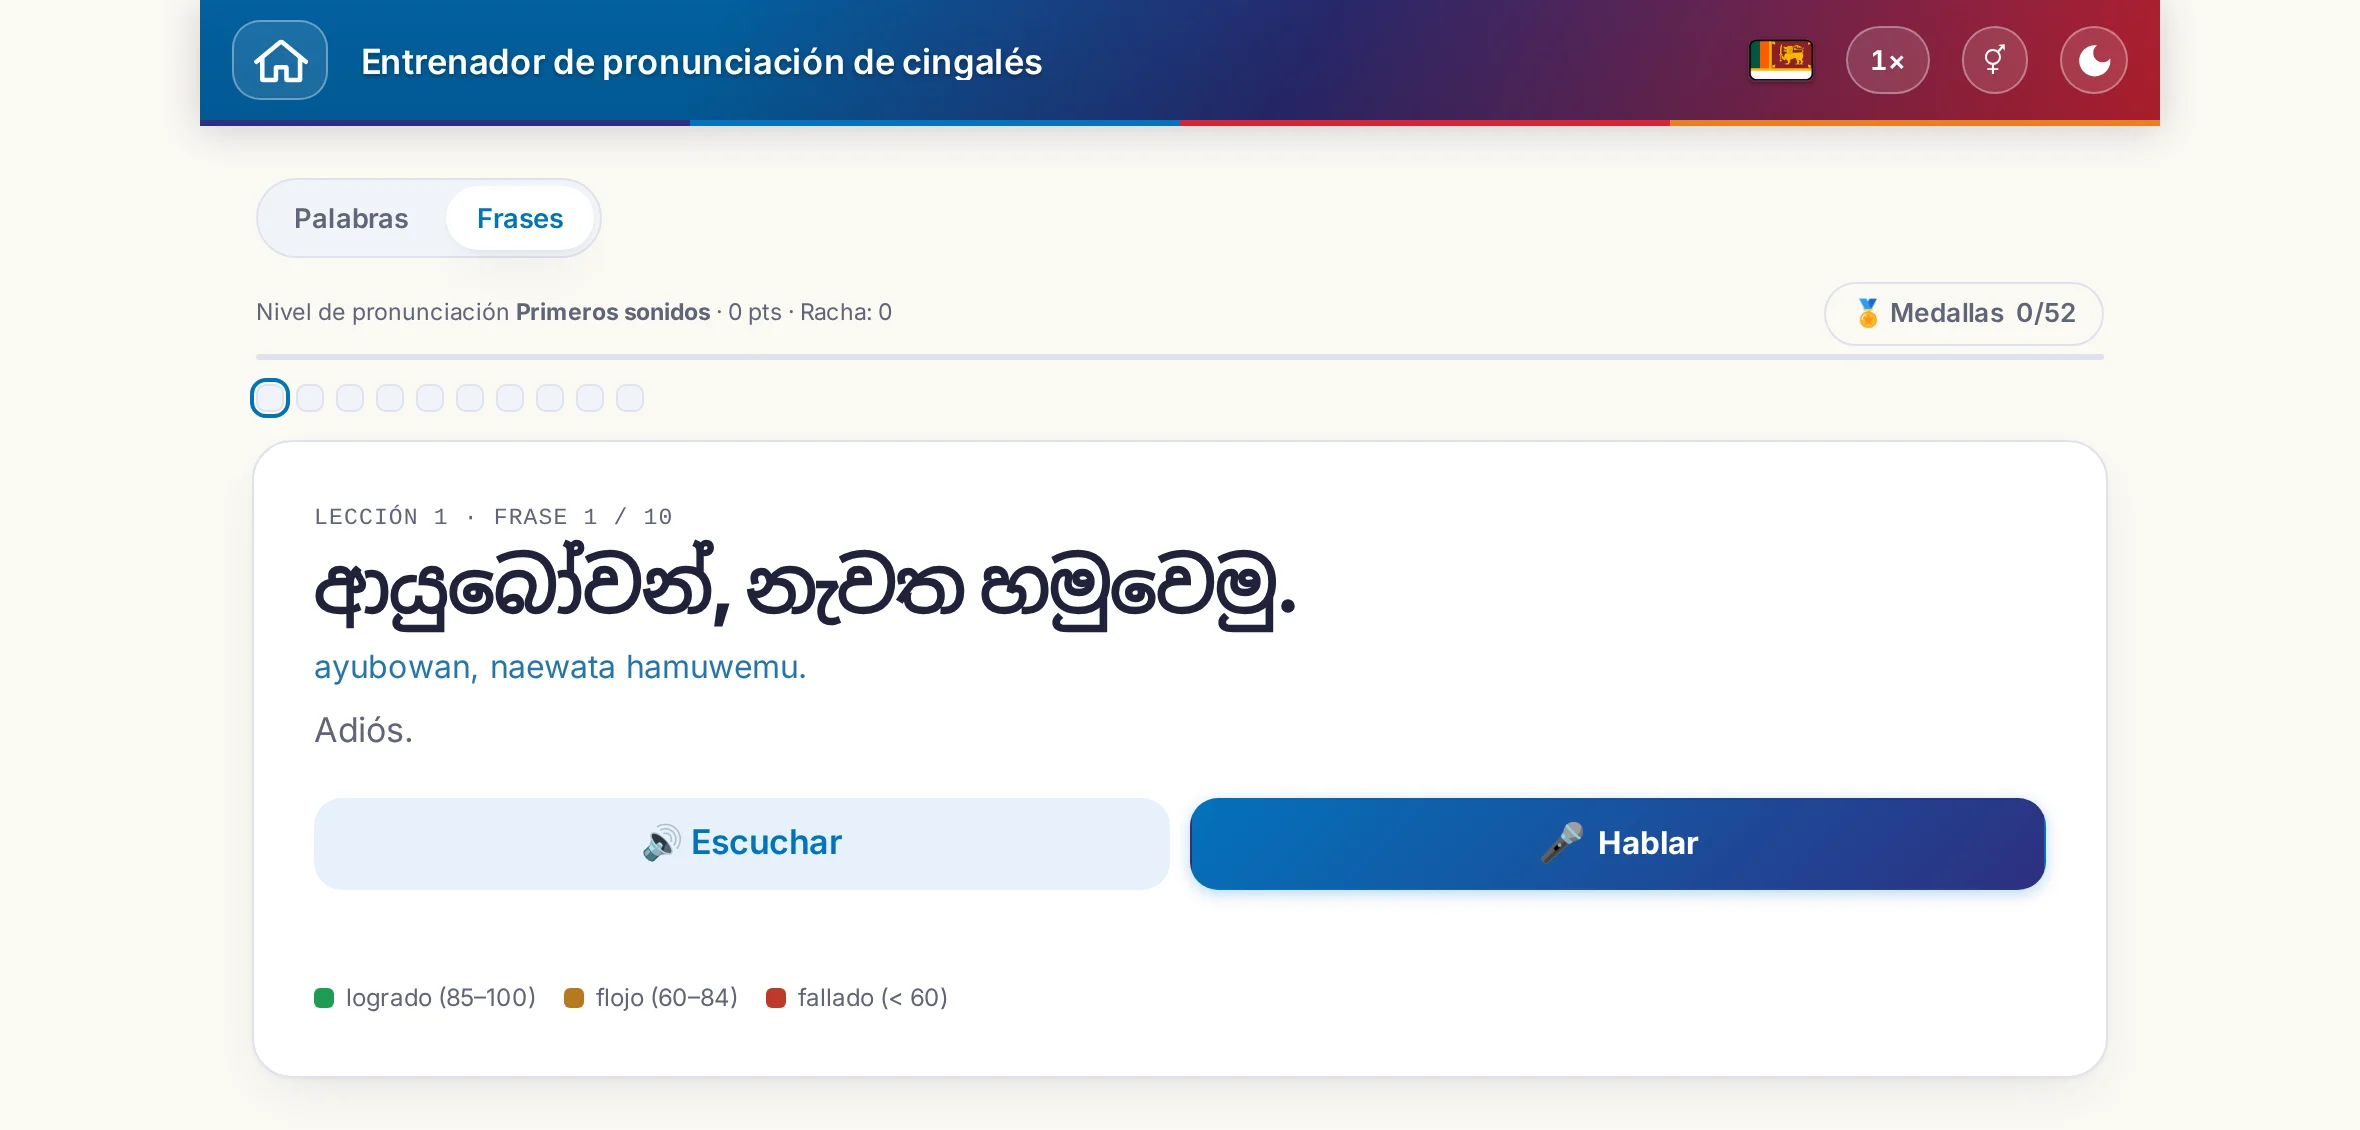Viewport: 2360px width, 1130px height.
Task: Toggle voice gender icon
Action: pos(1995,60)
